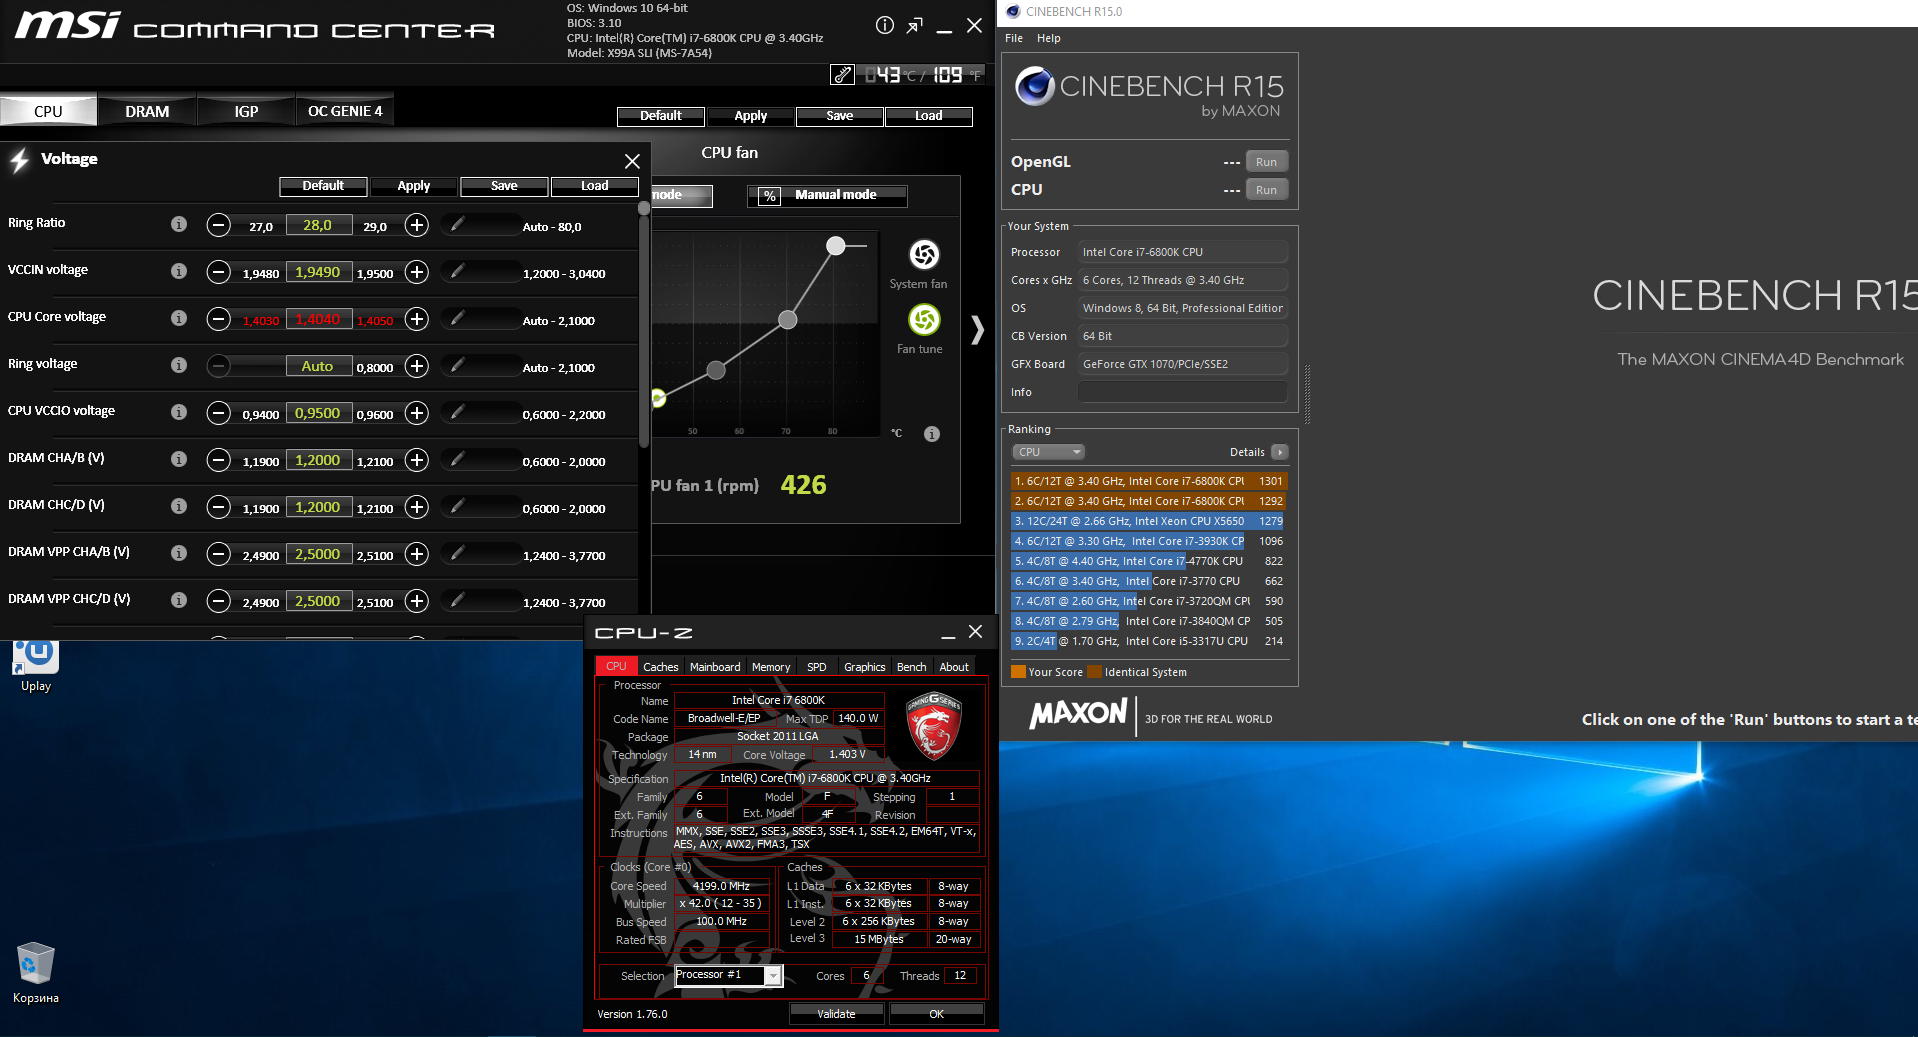Switch to the Memory tab in CPU-Z
This screenshot has height=1037, width=1918.
(771, 667)
